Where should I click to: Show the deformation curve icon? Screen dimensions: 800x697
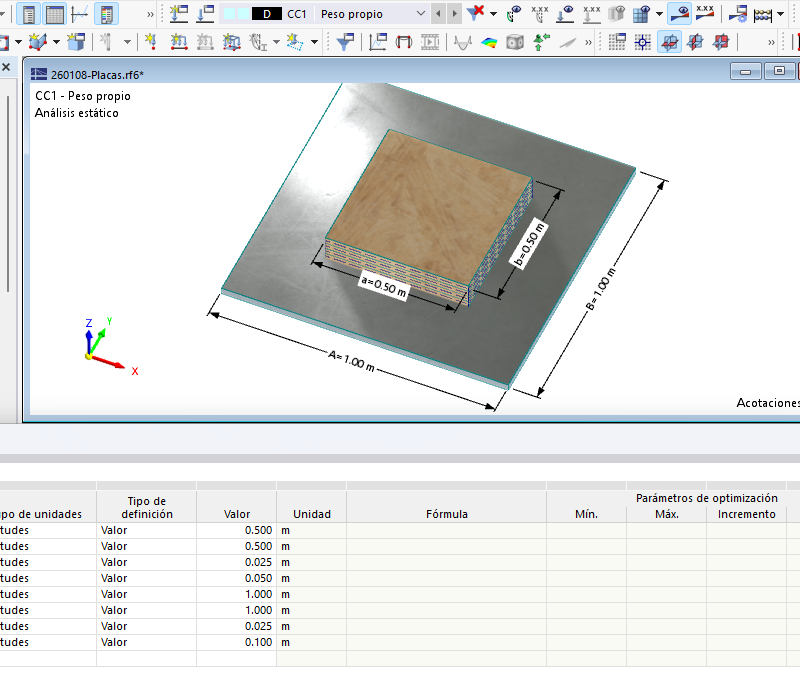tap(463, 42)
